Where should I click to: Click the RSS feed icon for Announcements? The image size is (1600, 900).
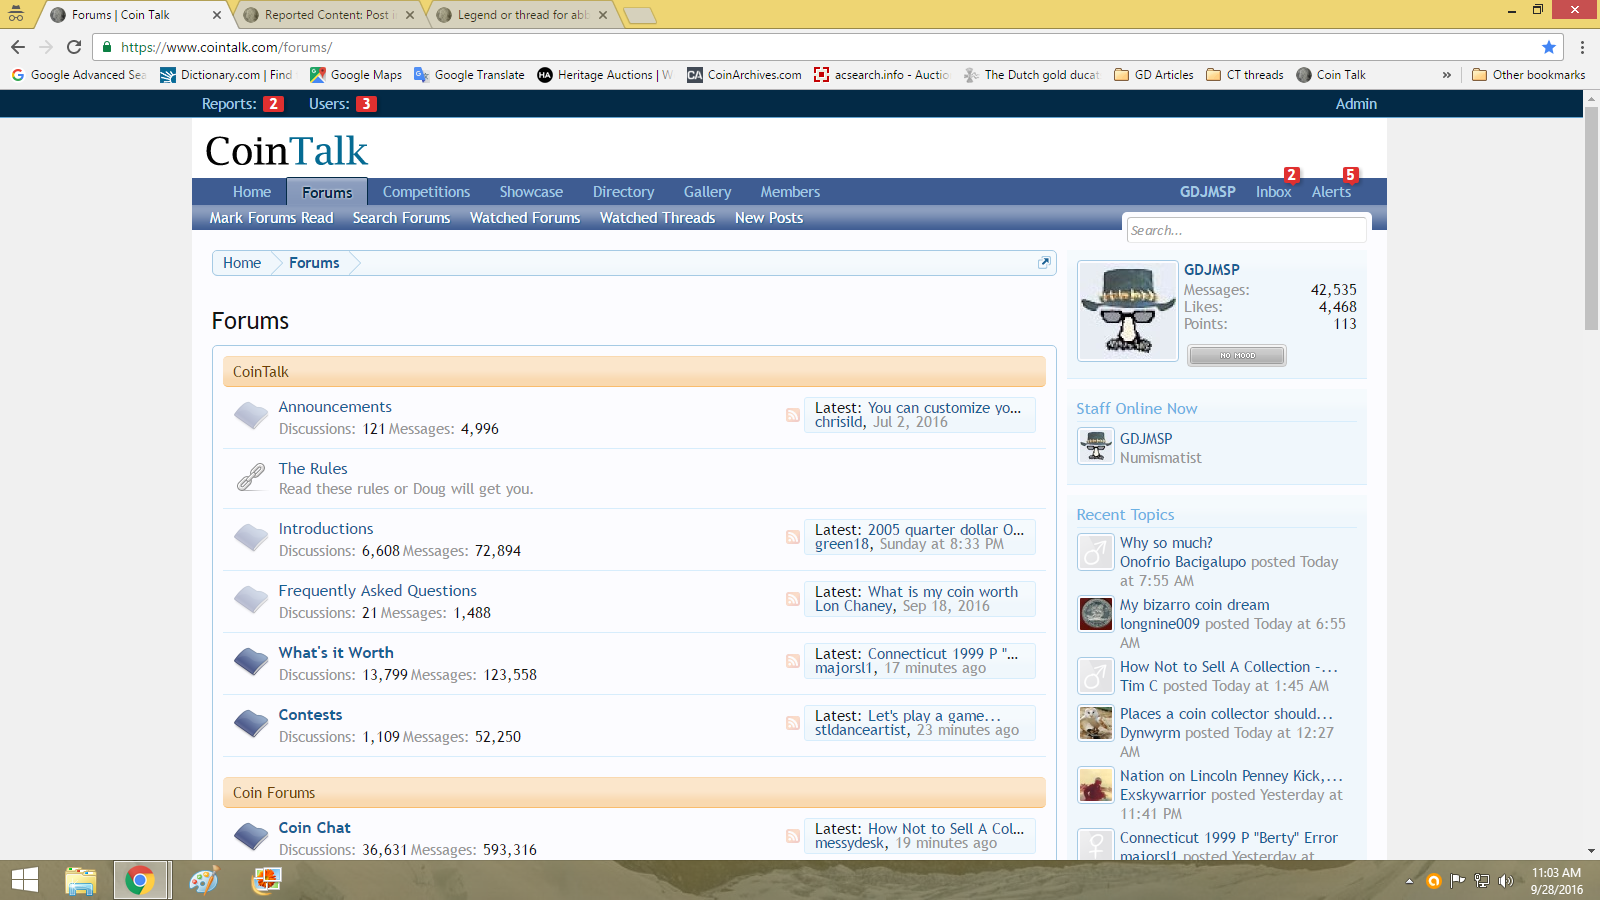click(792, 415)
